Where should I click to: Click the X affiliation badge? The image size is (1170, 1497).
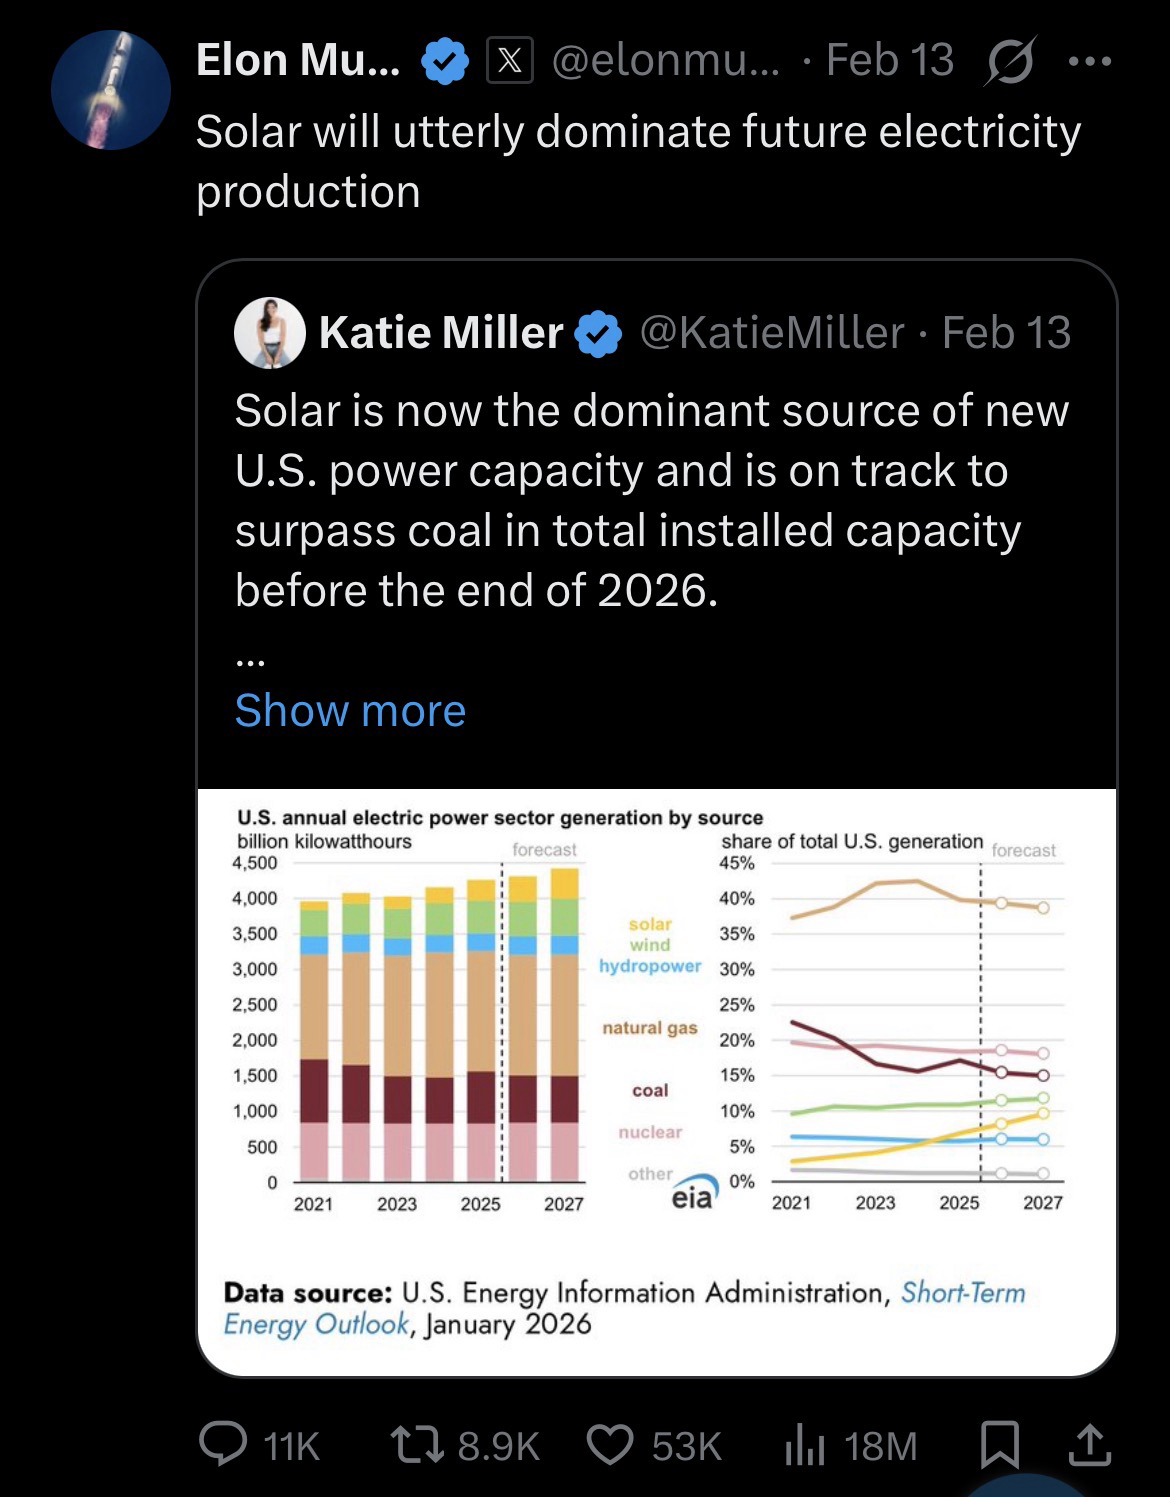point(509,61)
